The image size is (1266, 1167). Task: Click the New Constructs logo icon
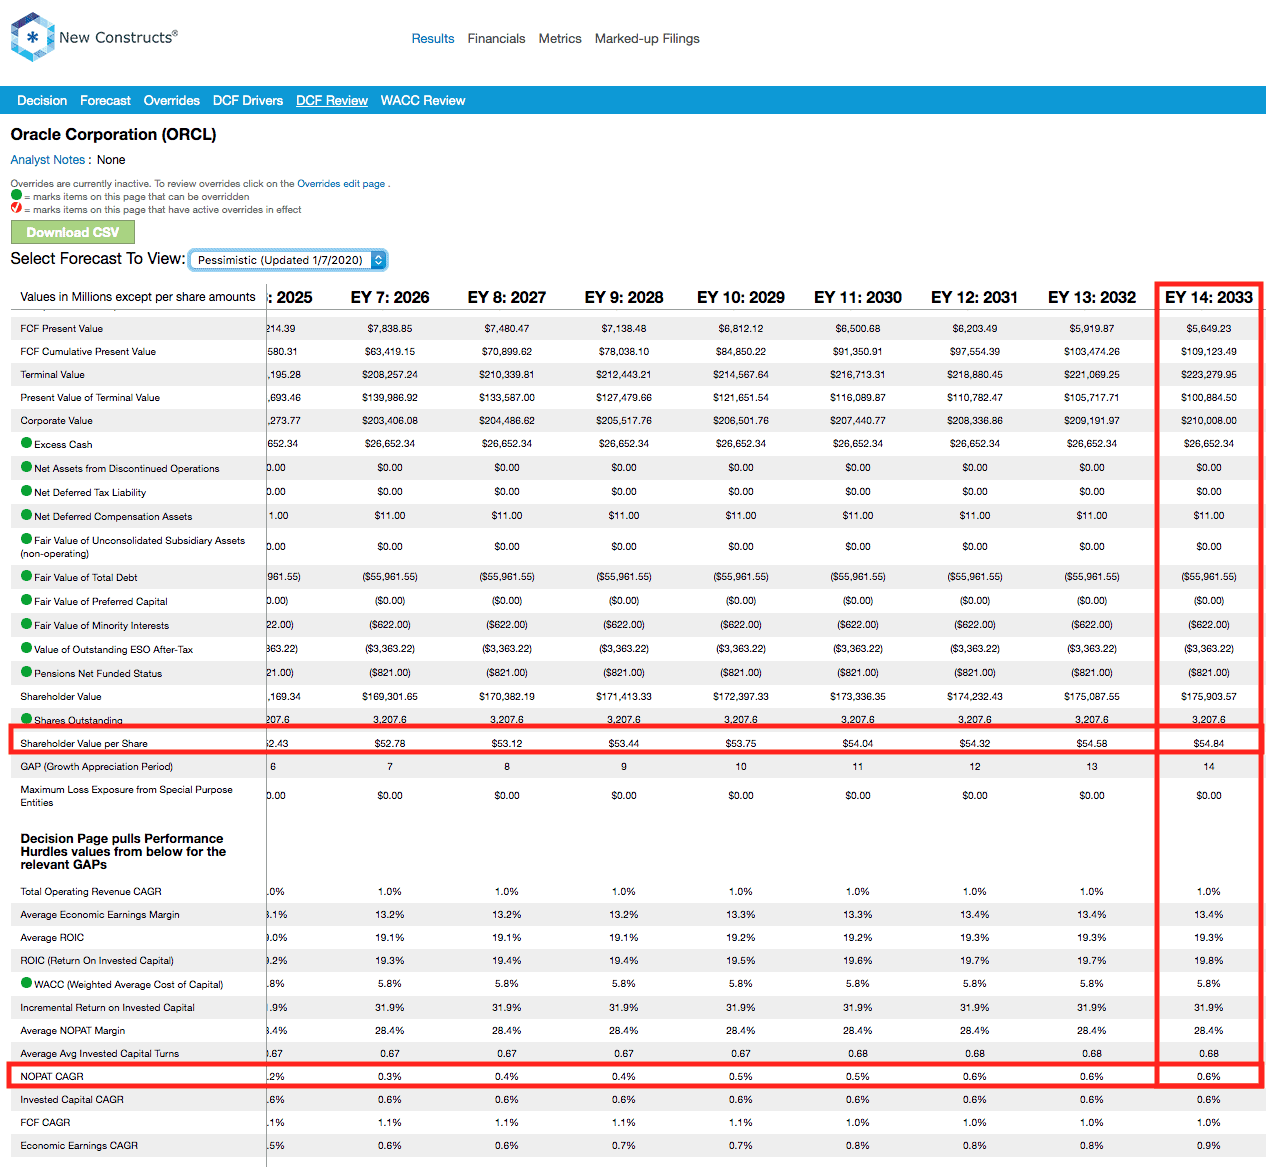[32, 37]
